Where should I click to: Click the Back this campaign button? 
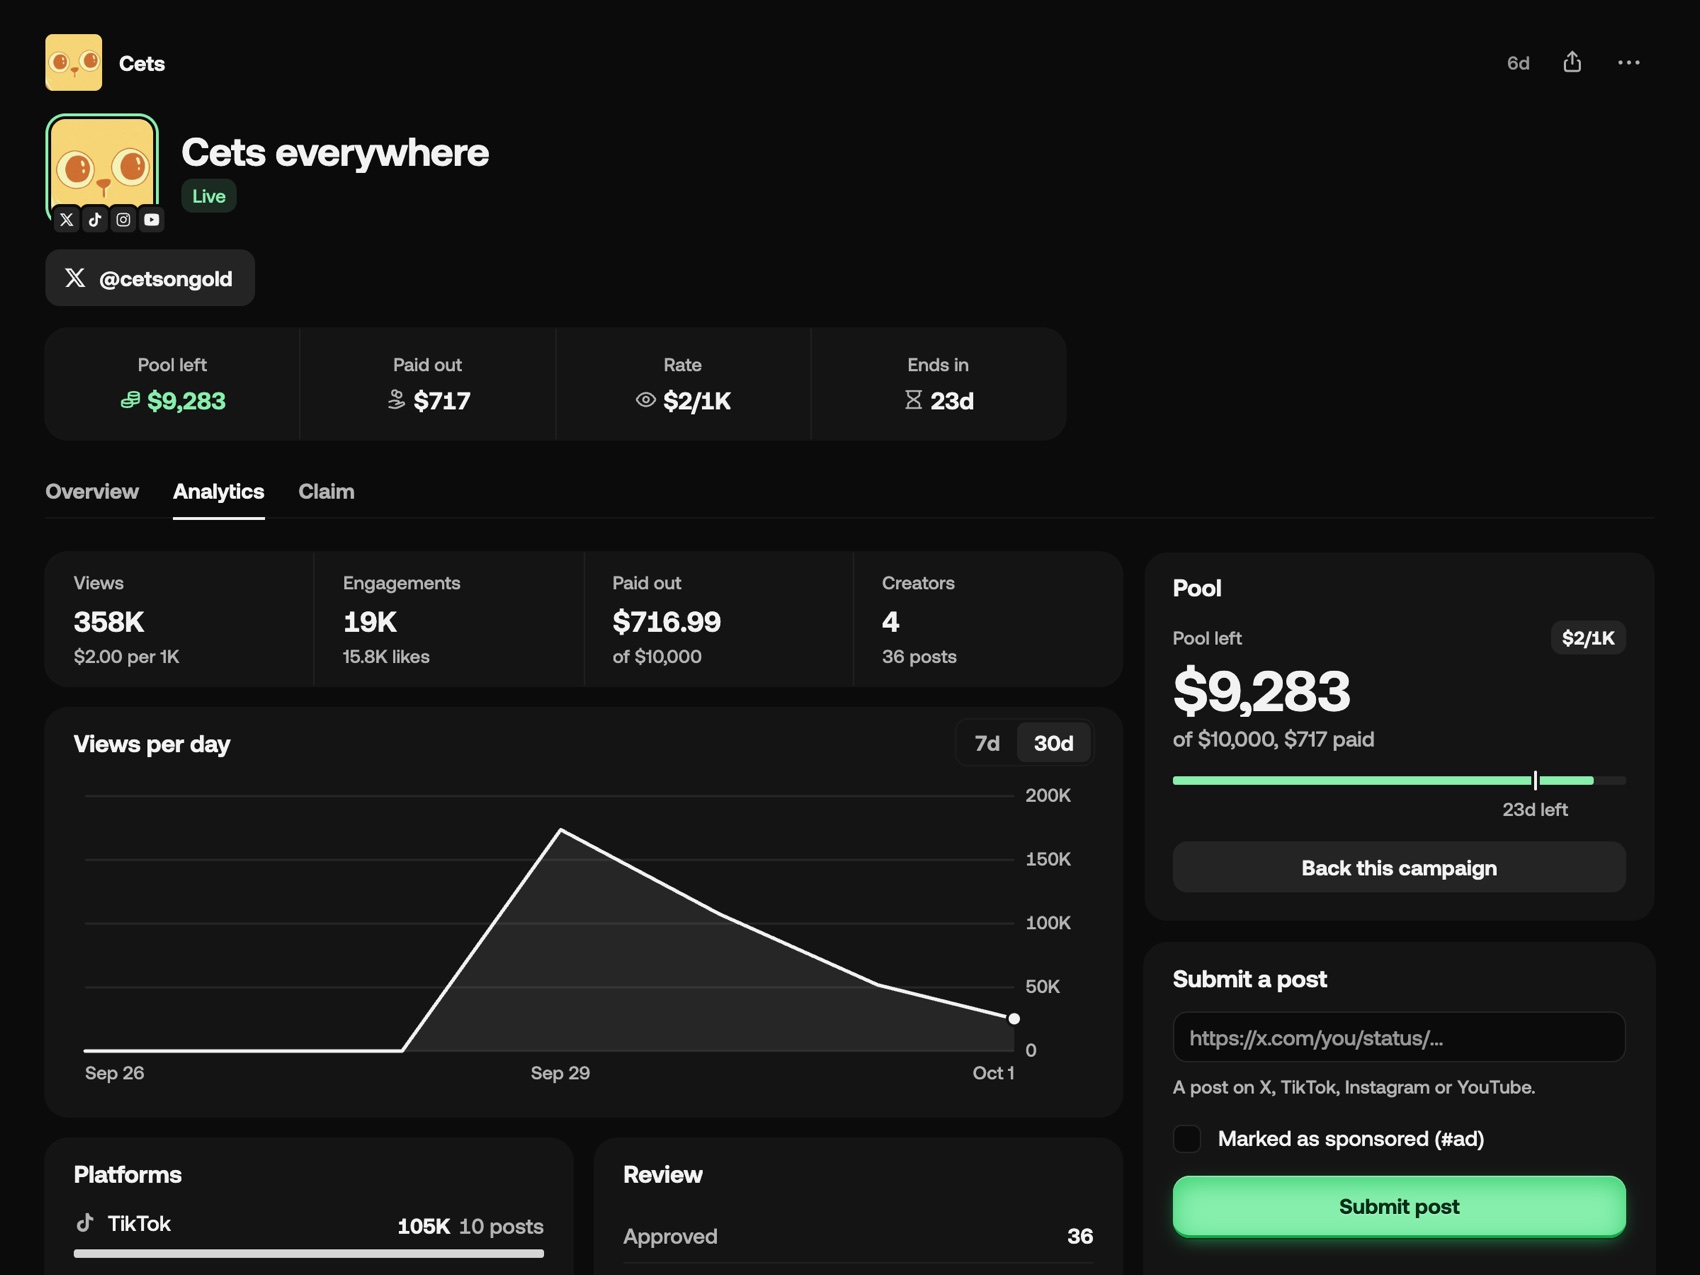pyautogui.click(x=1399, y=867)
